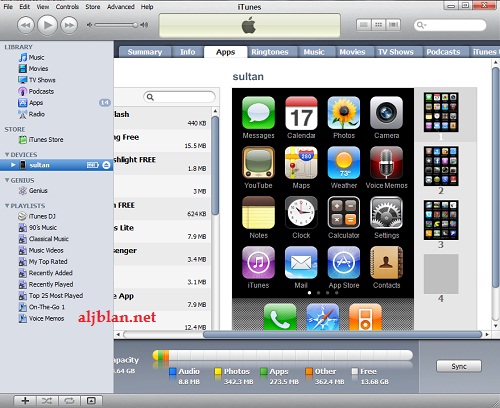This screenshot has width=500, height=408.
Task: Click the Play button
Action: [x=47, y=25]
